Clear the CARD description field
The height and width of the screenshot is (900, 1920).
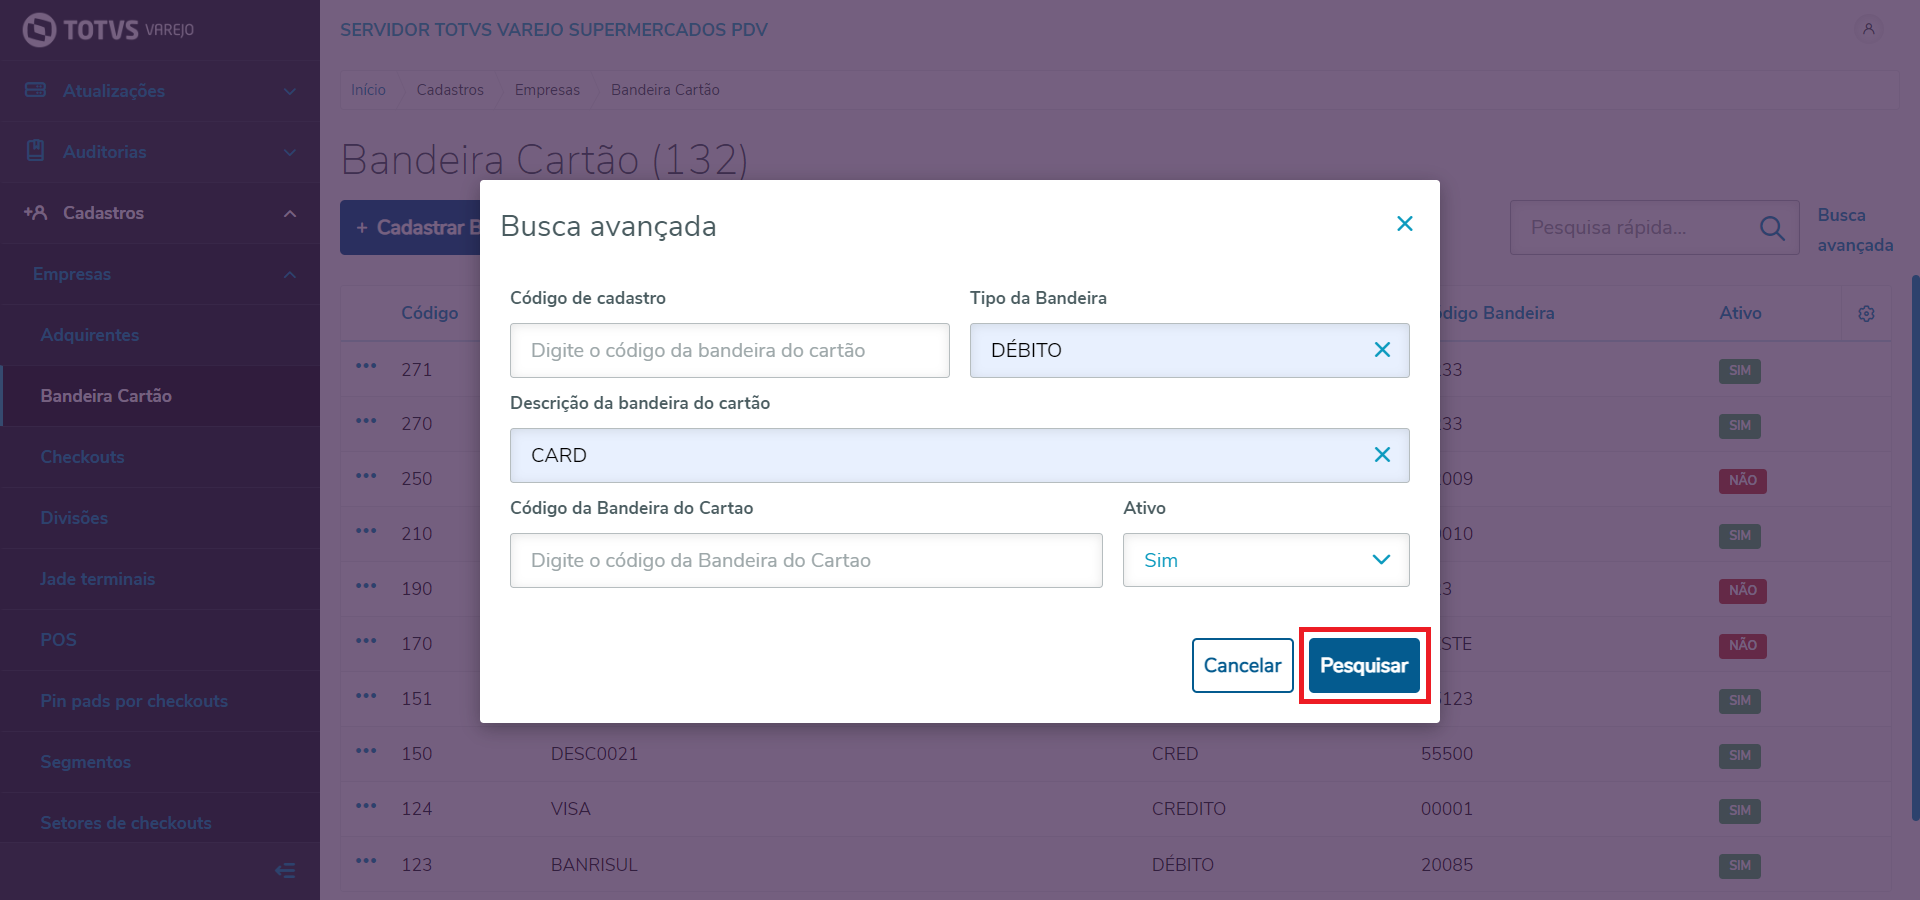point(1382,455)
